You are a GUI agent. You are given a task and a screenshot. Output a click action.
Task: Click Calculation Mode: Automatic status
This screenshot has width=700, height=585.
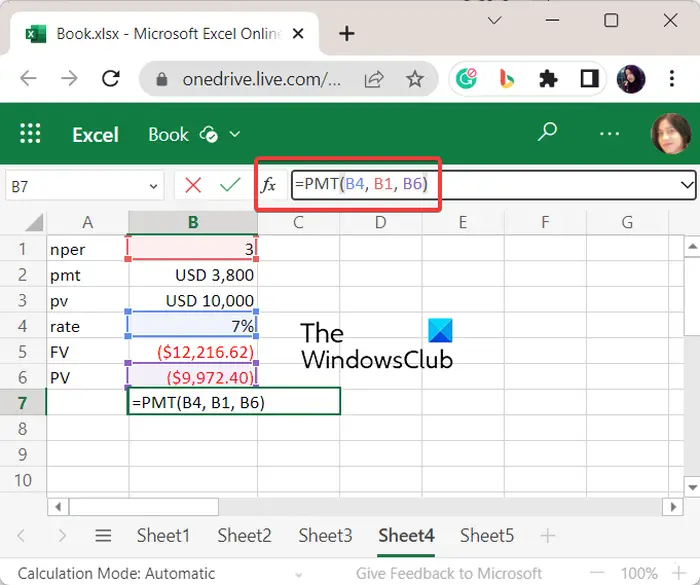116,573
